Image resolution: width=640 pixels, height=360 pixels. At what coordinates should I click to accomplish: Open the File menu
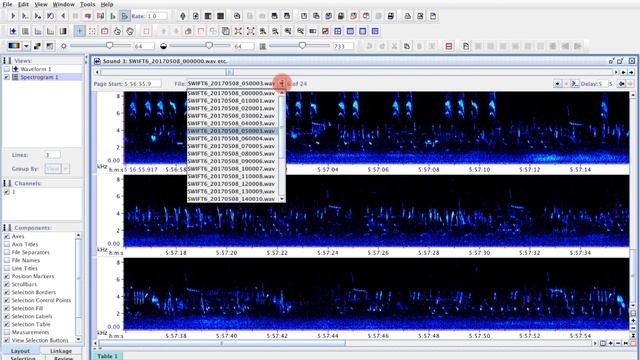(x=7, y=4)
